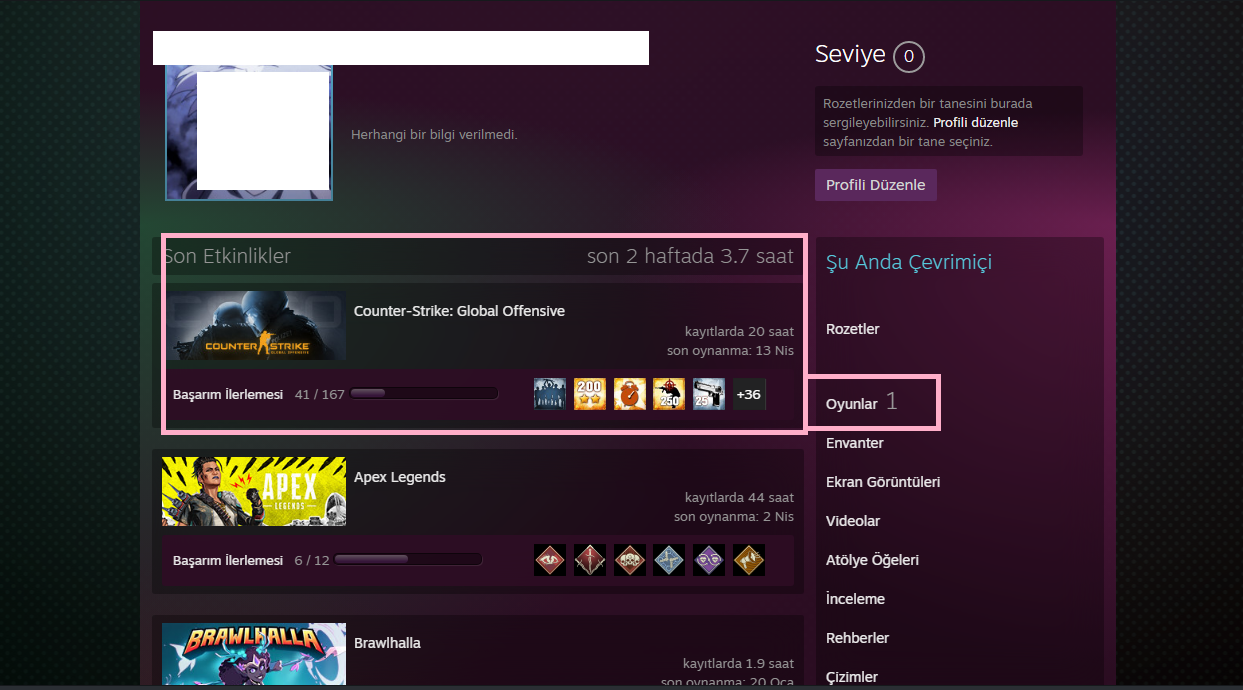The image size is (1243, 690).
Task: Open the İnceleme reviews page
Action: (x=855, y=599)
